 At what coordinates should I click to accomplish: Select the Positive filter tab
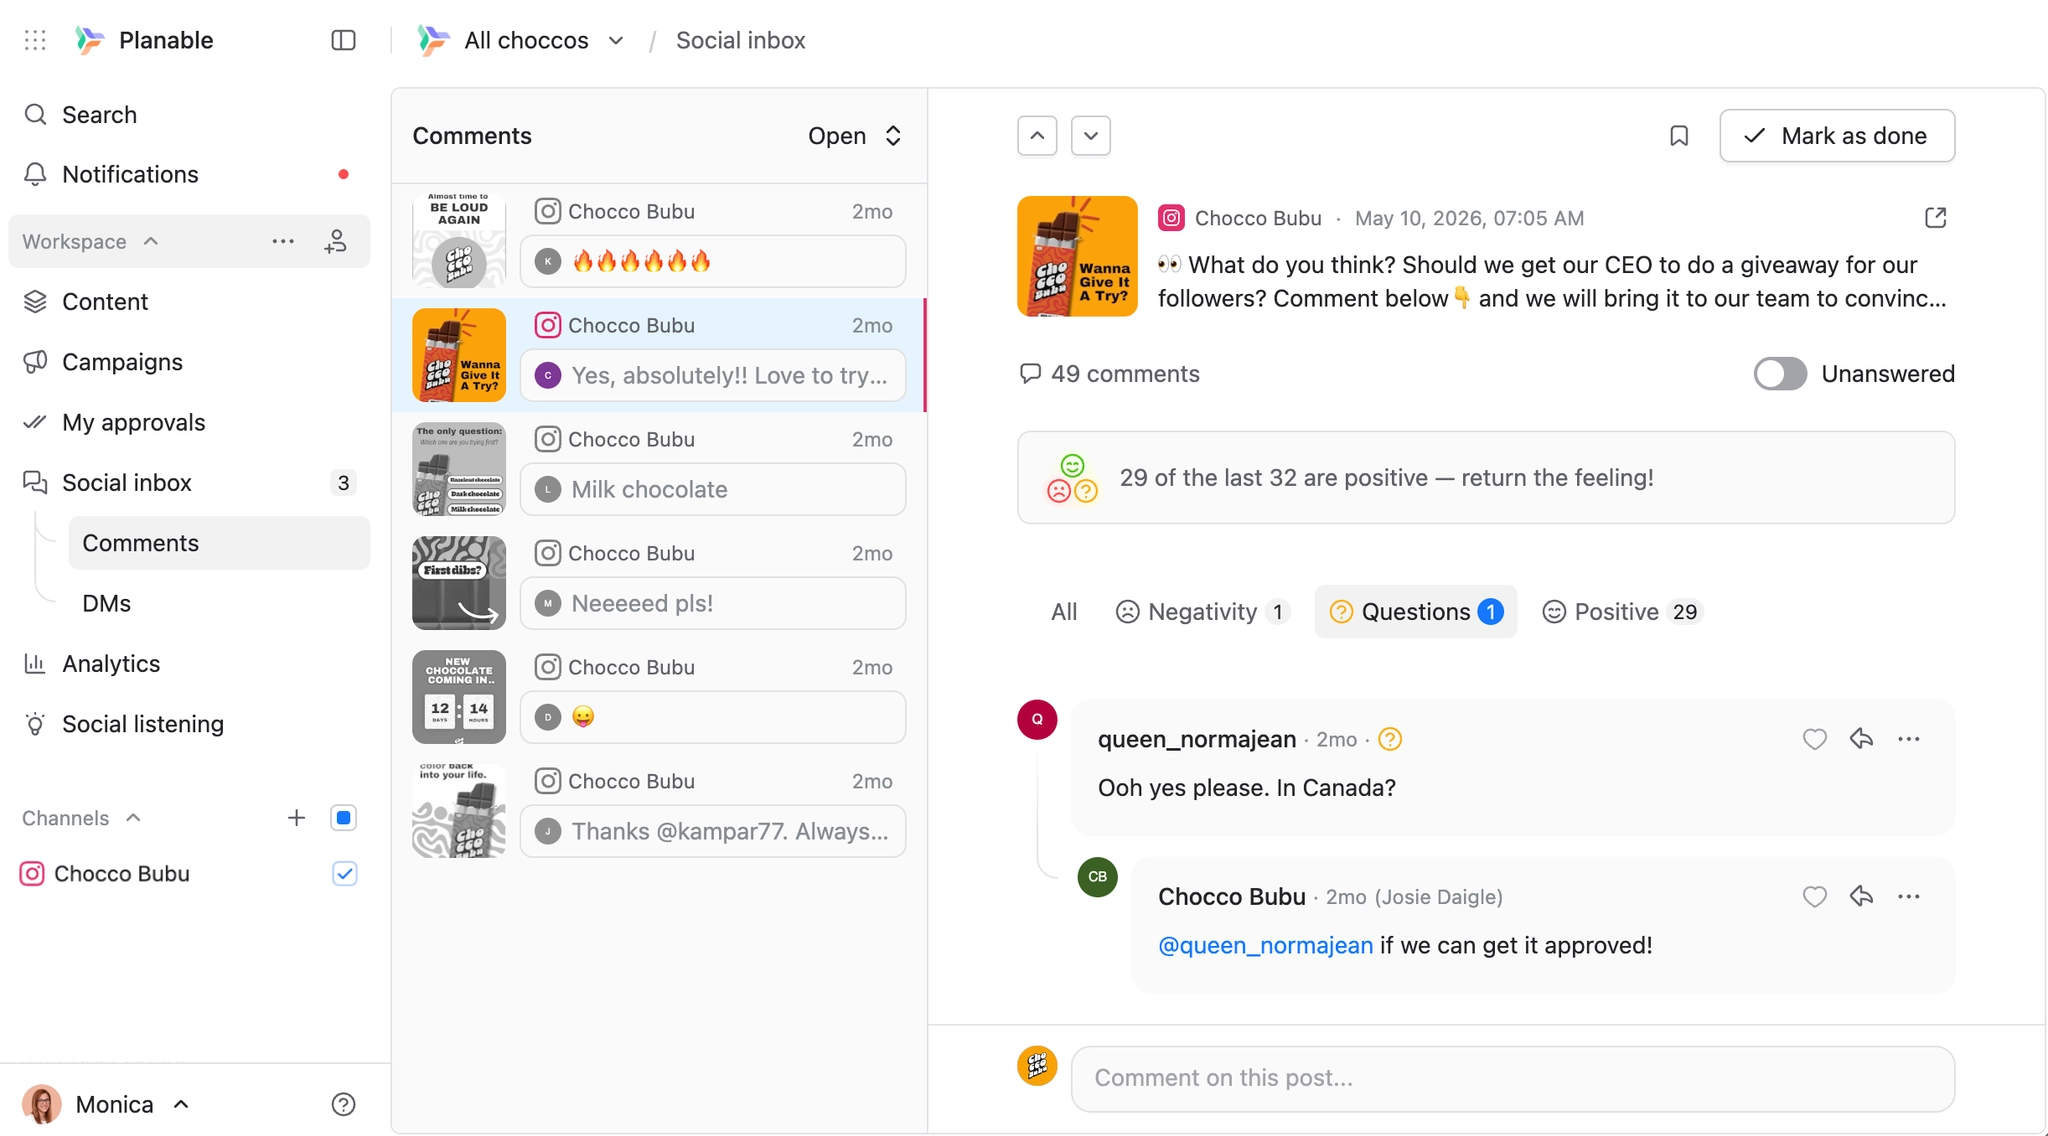point(1623,612)
